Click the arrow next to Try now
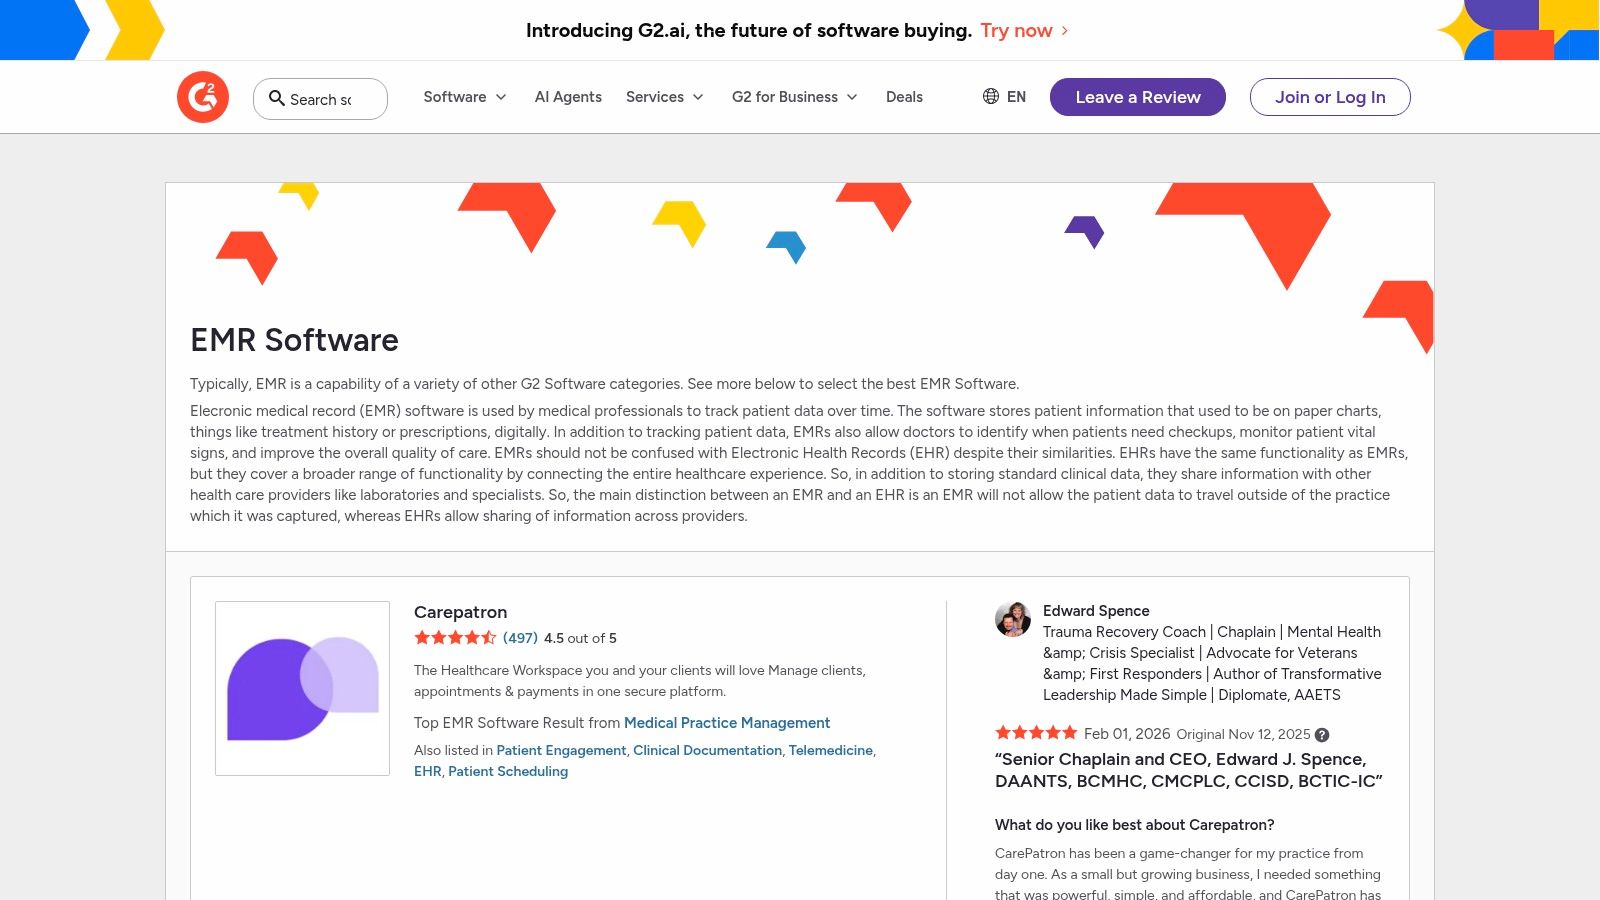1600x900 pixels. pos(1065,31)
